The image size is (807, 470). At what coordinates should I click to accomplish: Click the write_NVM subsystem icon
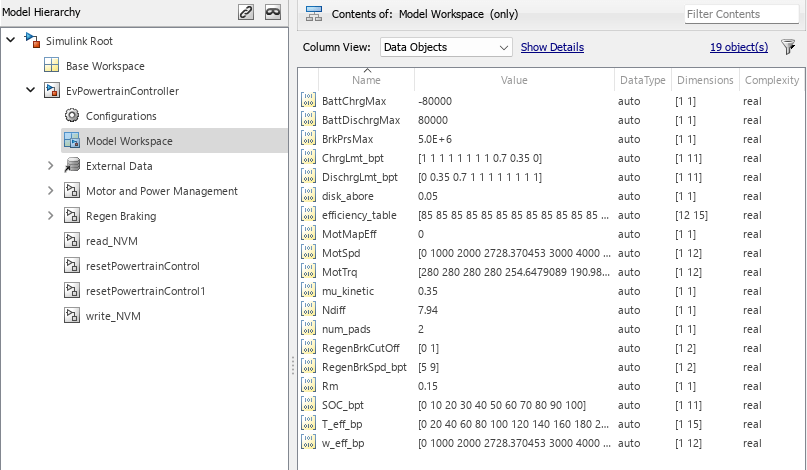[x=71, y=316]
